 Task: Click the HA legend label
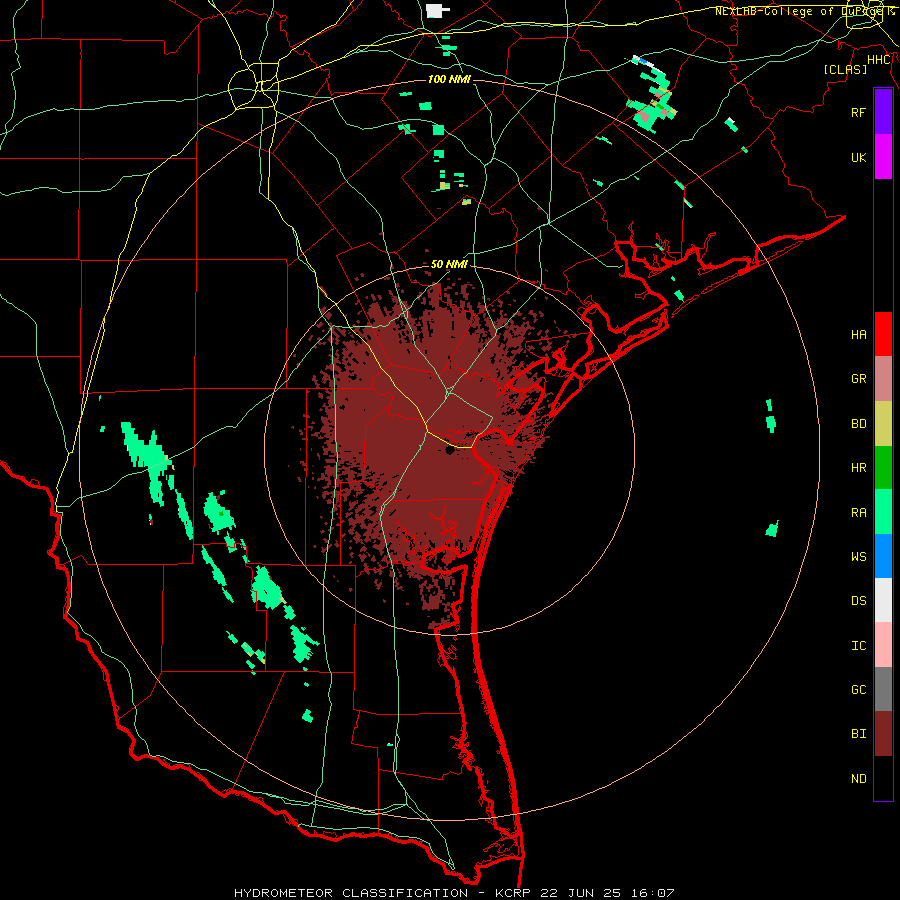(x=859, y=335)
